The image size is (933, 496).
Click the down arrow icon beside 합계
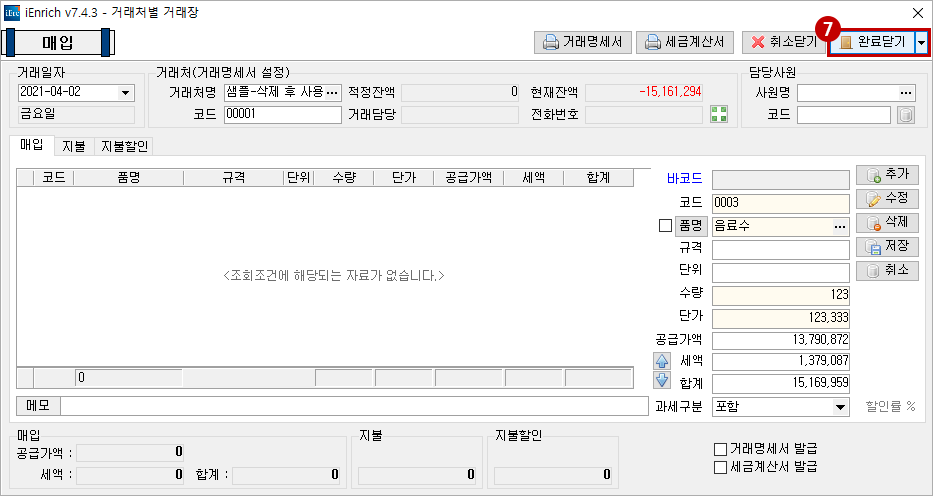(x=662, y=381)
